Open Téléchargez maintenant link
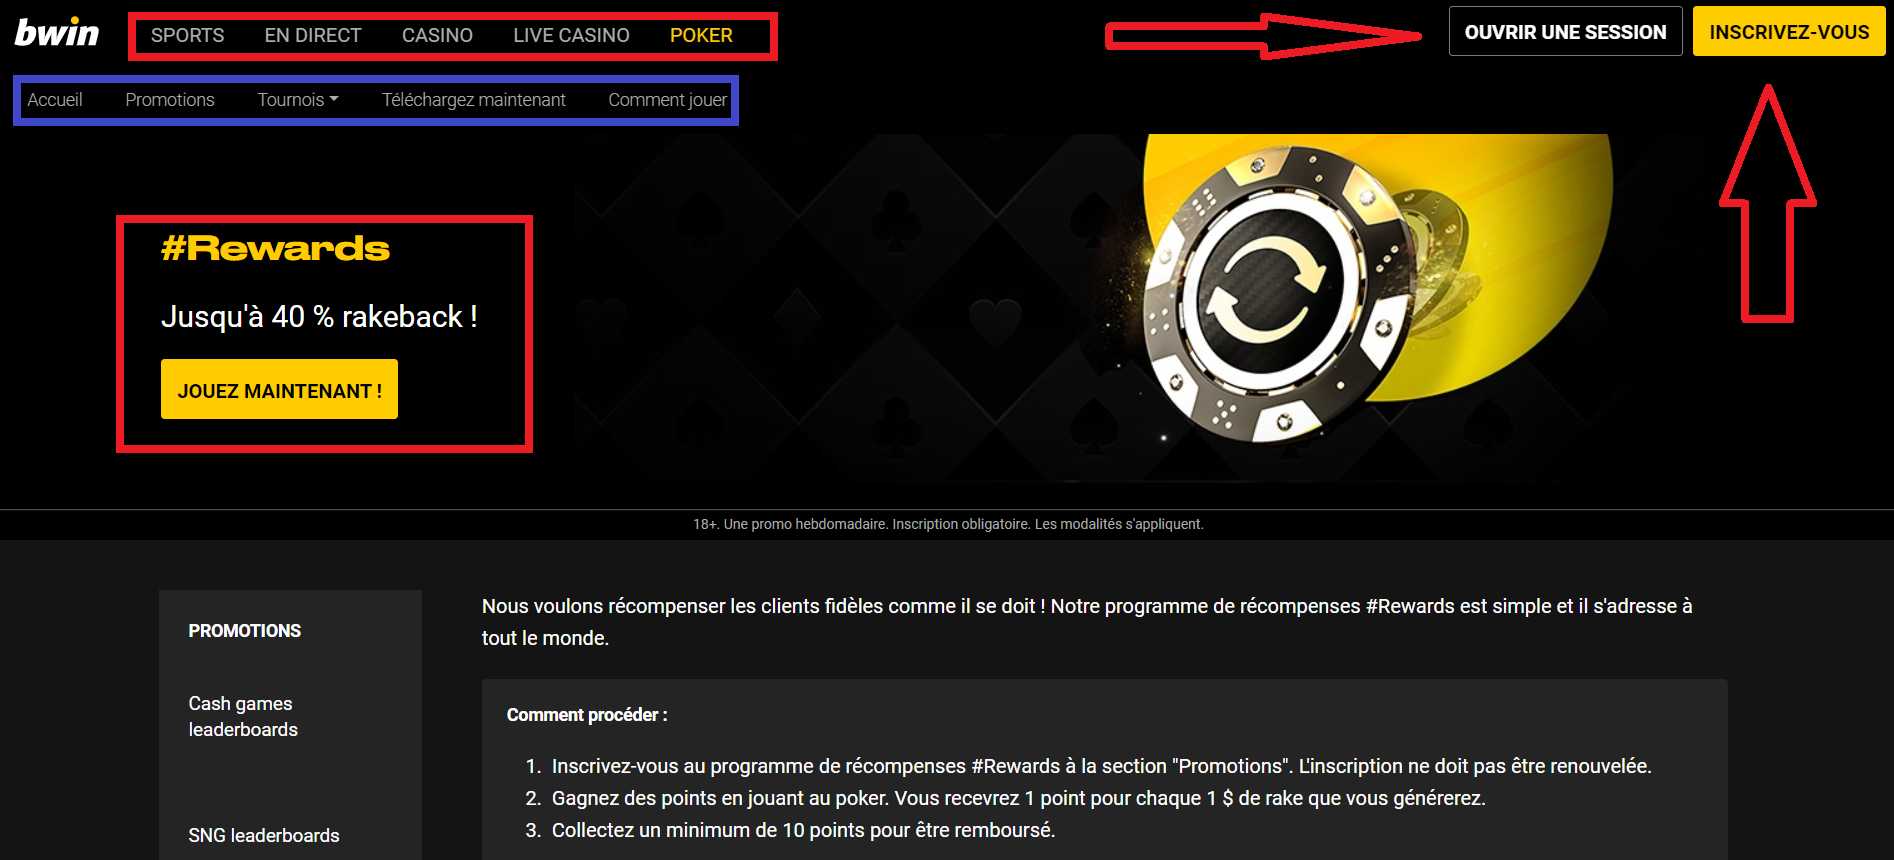 (x=474, y=100)
